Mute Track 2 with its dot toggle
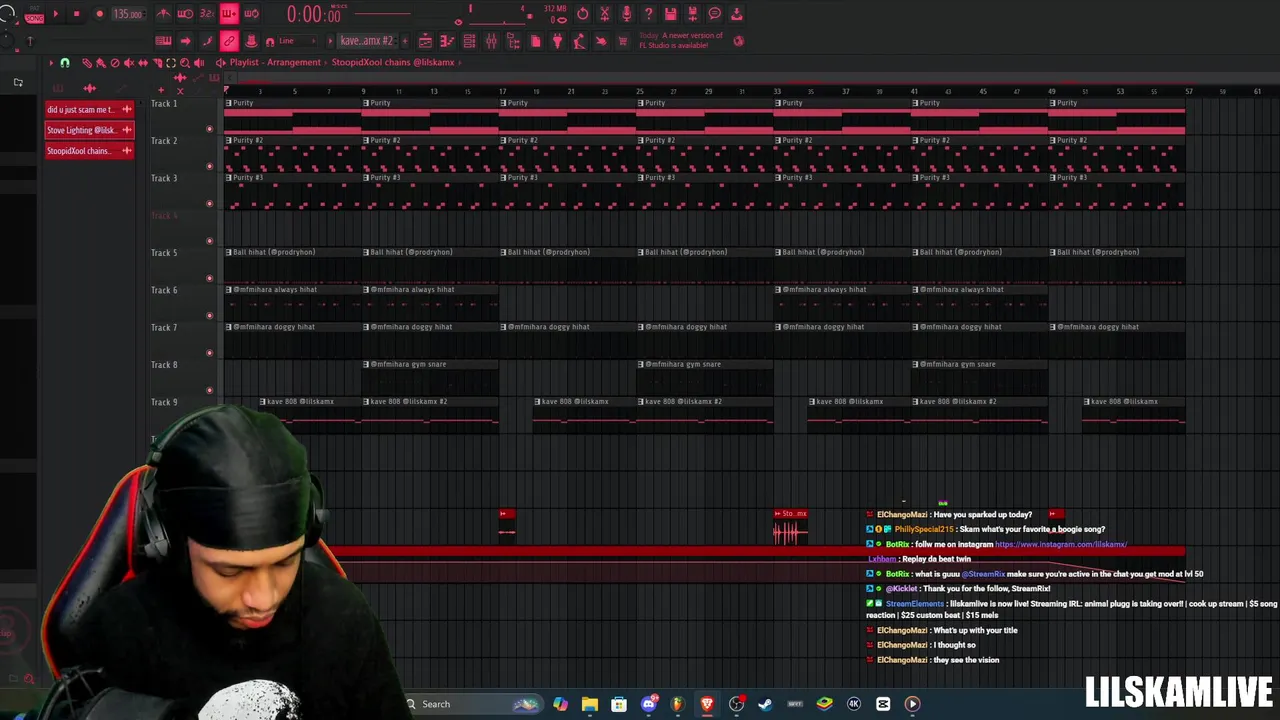 point(209,166)
